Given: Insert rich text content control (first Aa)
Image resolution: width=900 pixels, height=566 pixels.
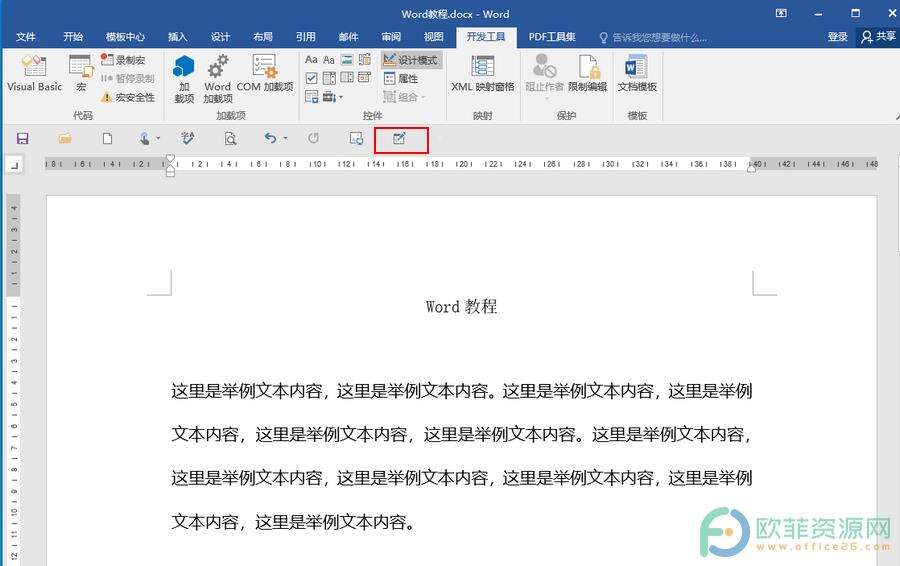Looking at the screenshot, I should 311,60.
